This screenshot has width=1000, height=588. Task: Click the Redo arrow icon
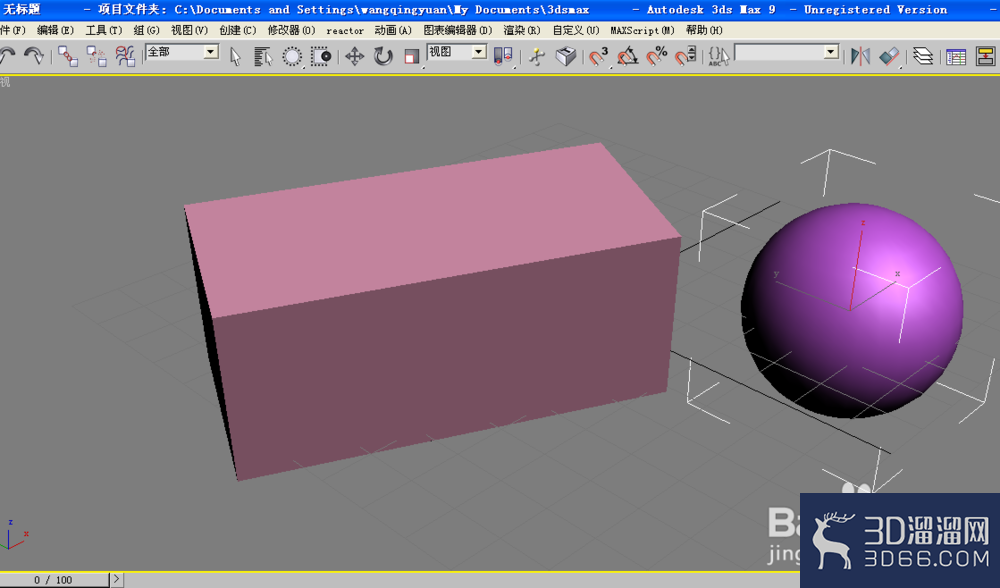tap(33, 55)
